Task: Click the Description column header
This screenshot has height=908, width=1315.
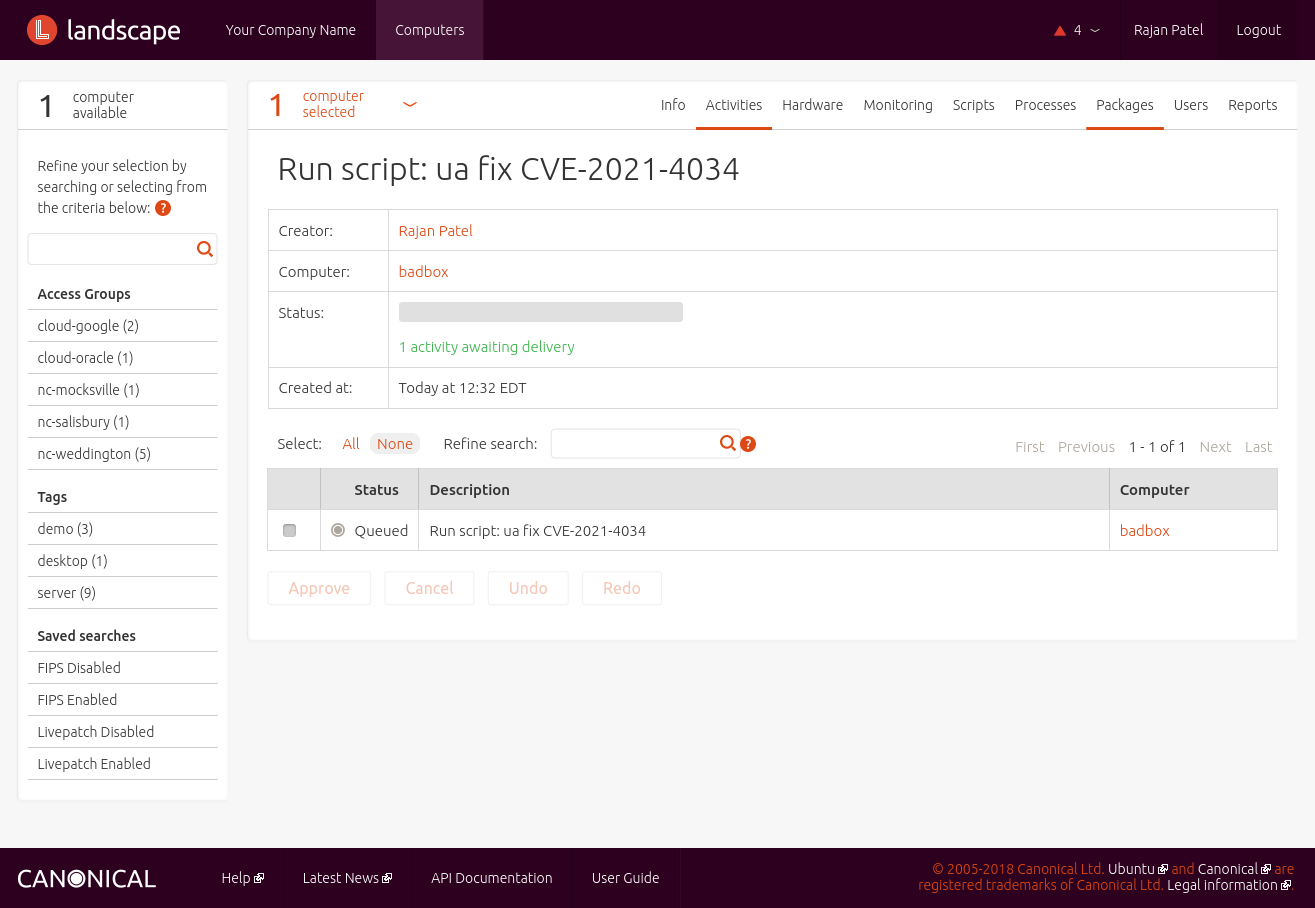Action: click(469, 490)
